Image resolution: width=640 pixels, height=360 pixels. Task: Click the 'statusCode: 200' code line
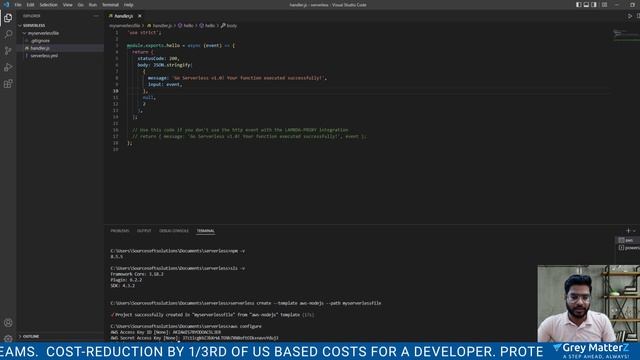158,58
